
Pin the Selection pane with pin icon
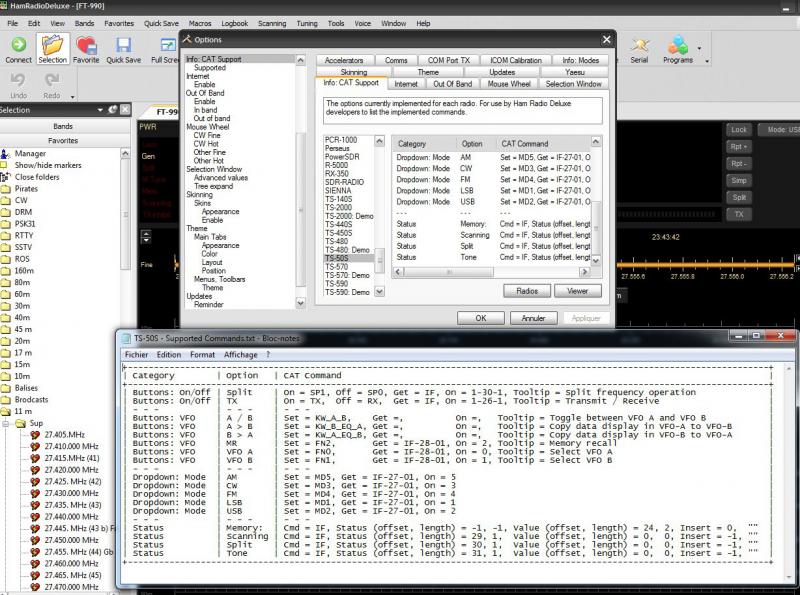tap(112, 110)
